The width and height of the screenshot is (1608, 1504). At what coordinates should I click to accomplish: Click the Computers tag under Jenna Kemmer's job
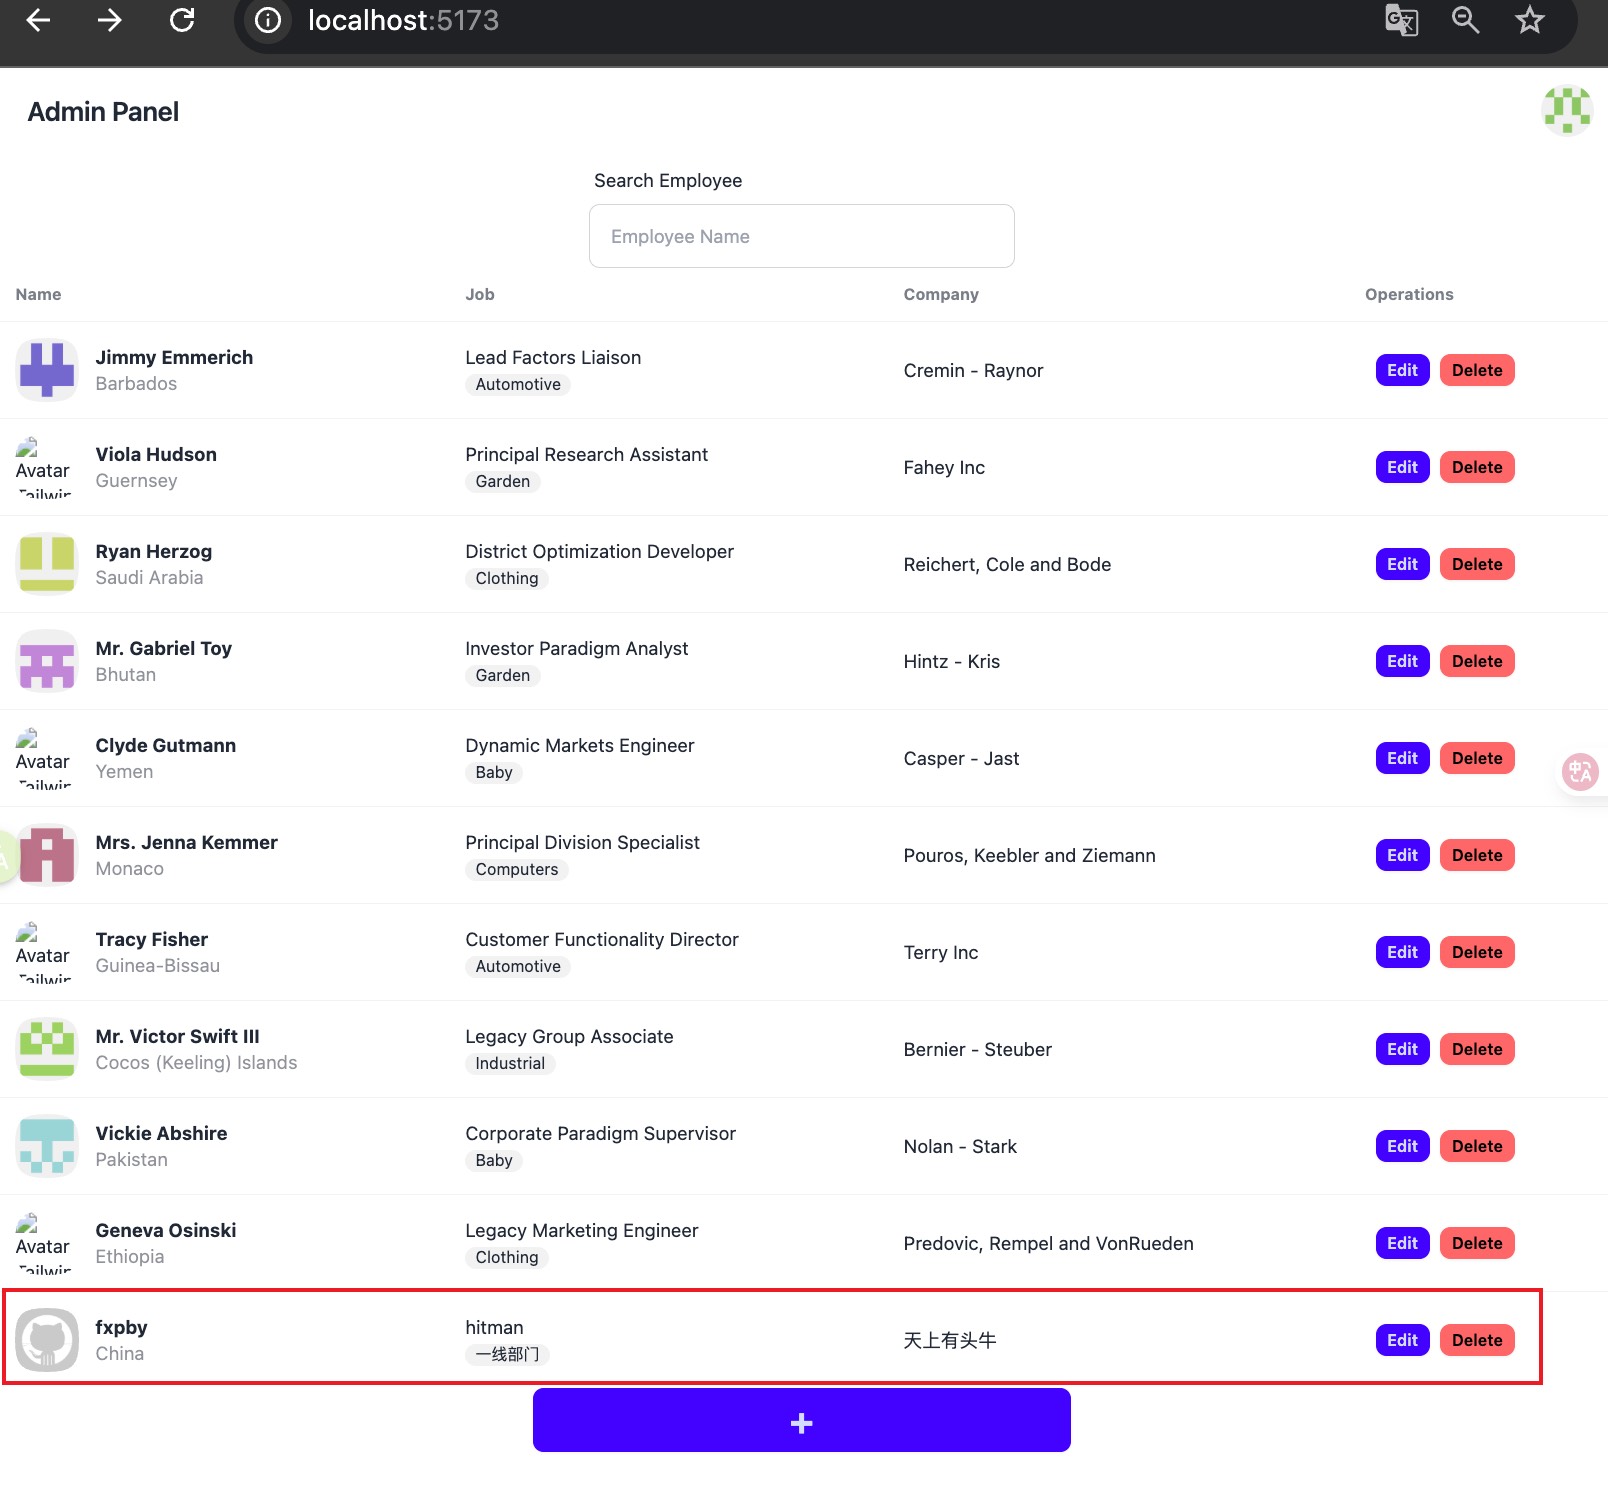click(x=516, y=870)
